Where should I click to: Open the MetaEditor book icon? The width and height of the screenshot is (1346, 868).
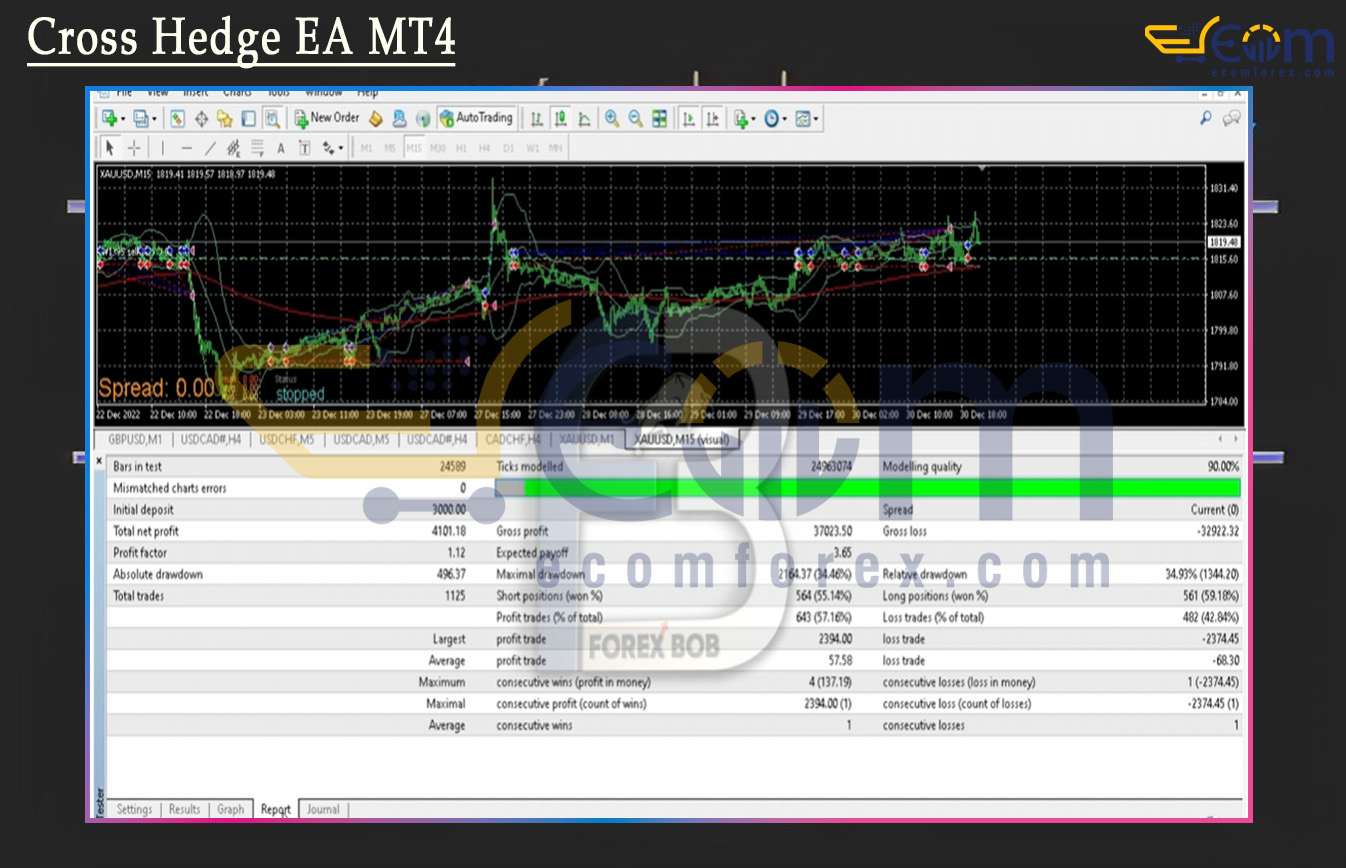pos(376,119)
